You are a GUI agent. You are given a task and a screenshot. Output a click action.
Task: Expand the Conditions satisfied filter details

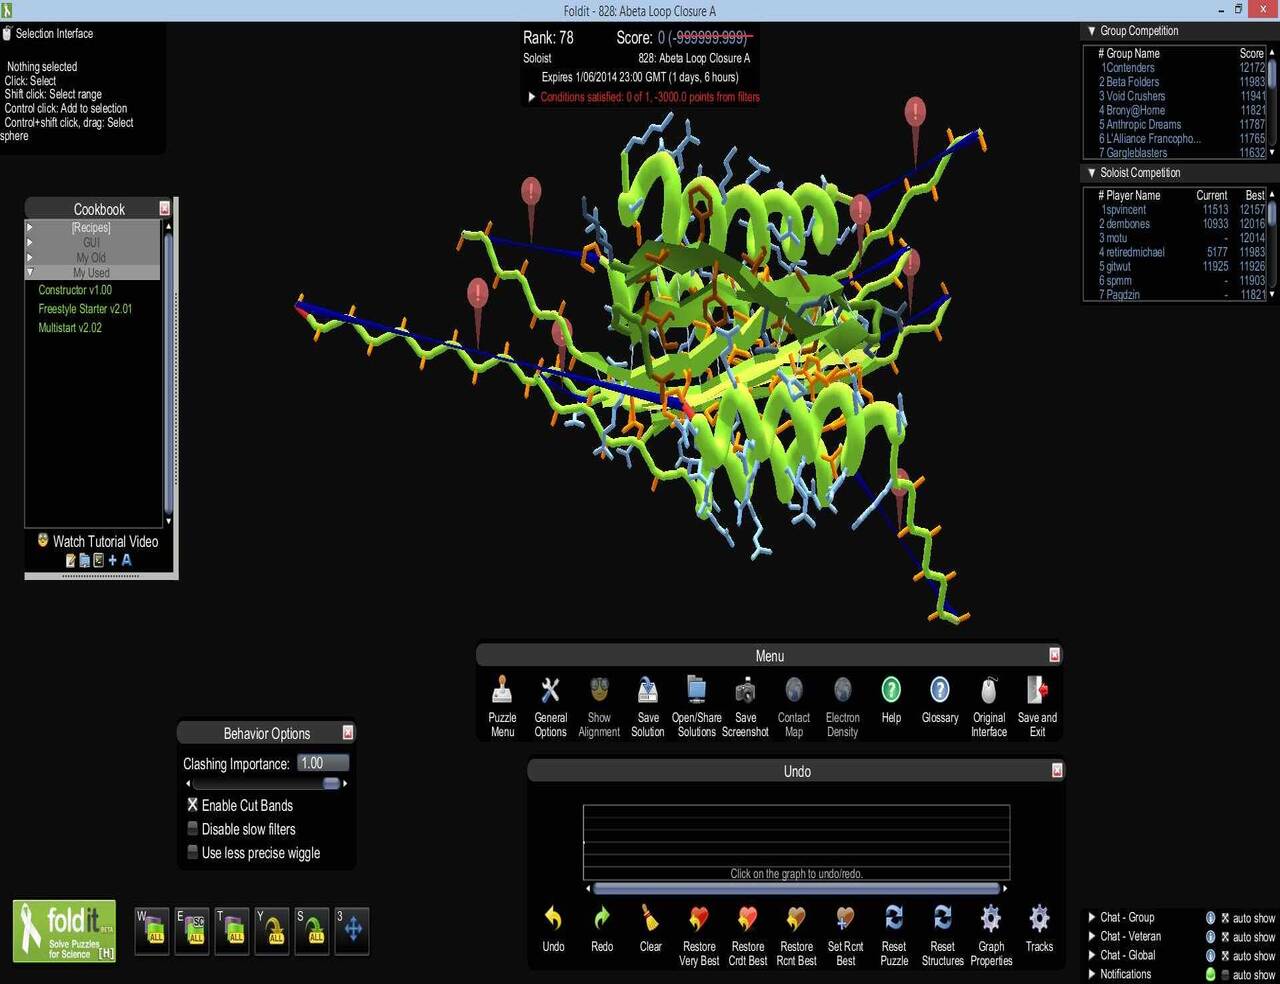(532, 97)
